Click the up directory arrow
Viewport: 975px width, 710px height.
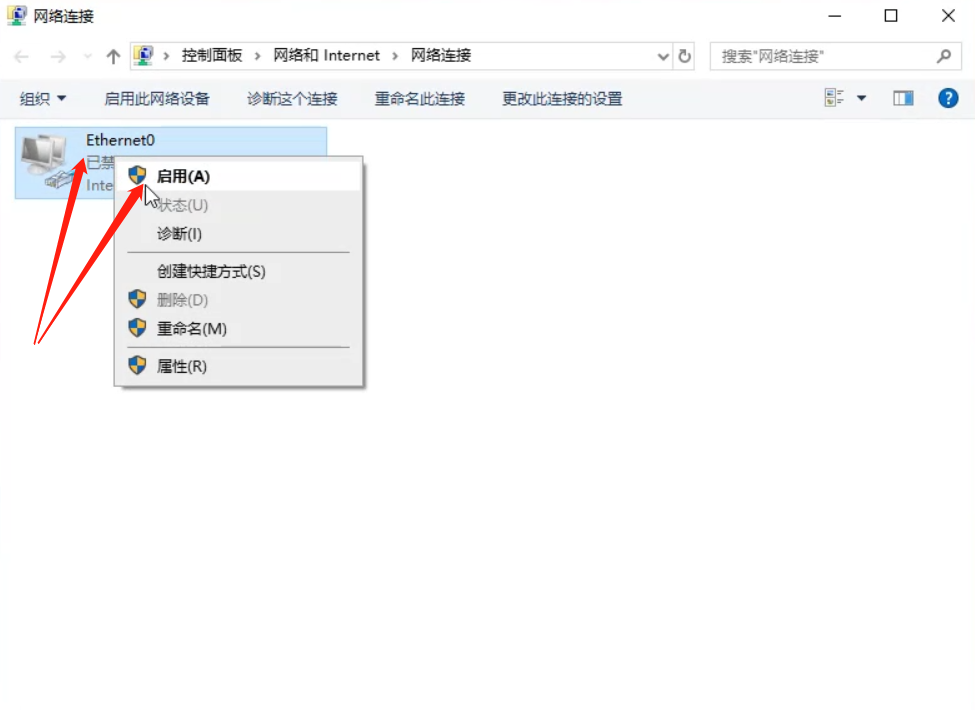(113, 56)
